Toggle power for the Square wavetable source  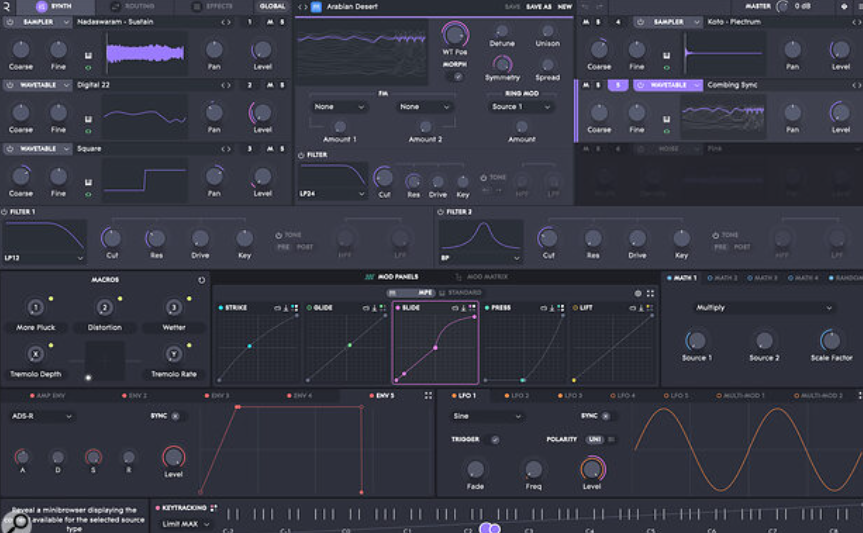(10, 149)
